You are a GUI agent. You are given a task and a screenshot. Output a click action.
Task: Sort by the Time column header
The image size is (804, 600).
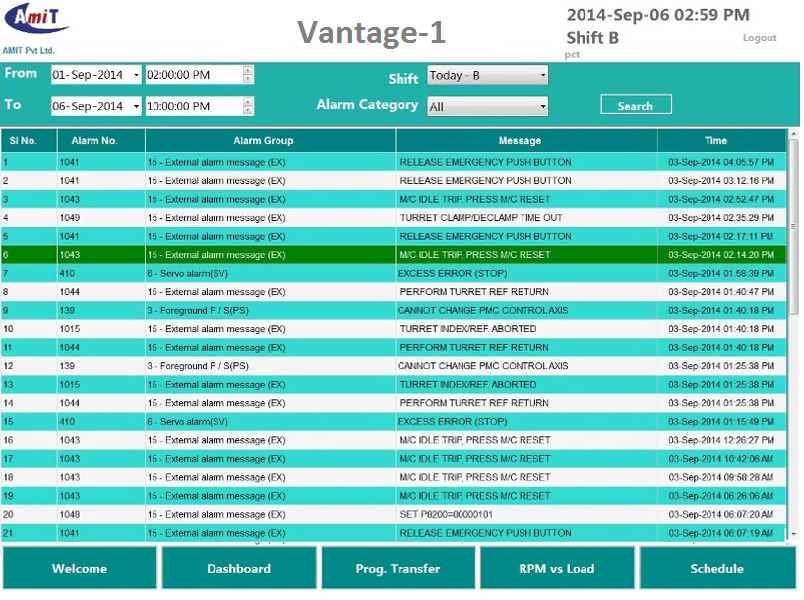(721, 141)
